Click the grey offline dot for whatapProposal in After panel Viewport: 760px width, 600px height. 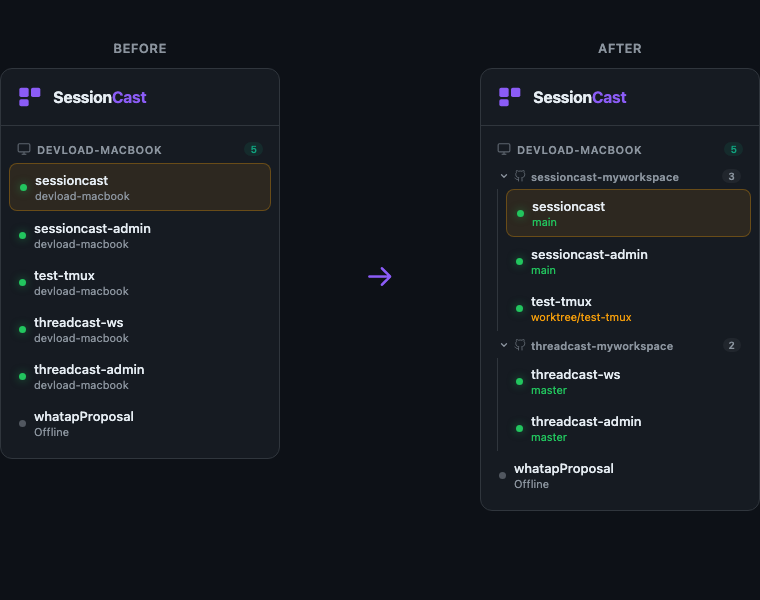(502, 476)
